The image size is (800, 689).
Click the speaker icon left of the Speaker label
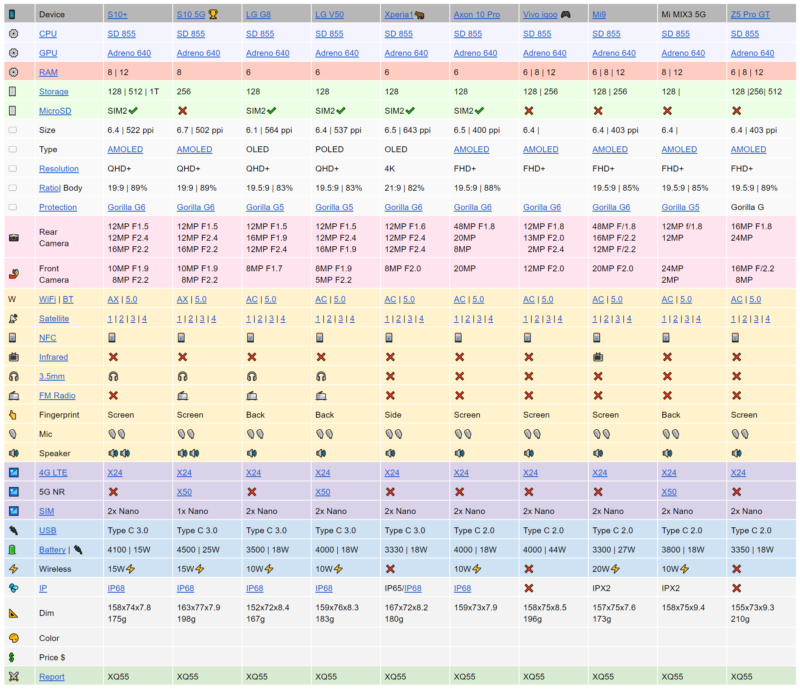[13, 452]
